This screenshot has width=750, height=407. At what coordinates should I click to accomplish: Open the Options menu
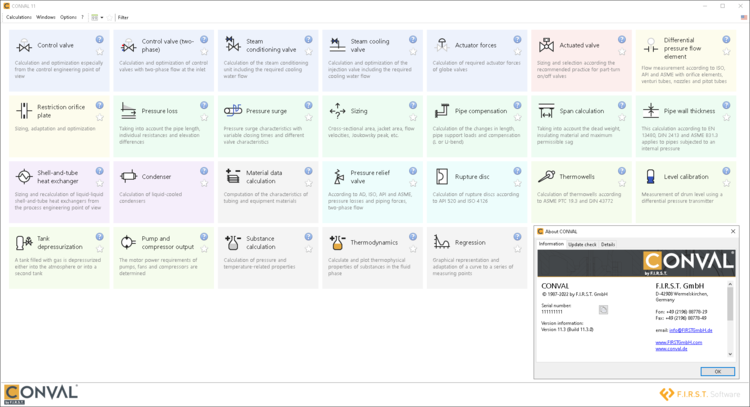(x=67, y=17)
